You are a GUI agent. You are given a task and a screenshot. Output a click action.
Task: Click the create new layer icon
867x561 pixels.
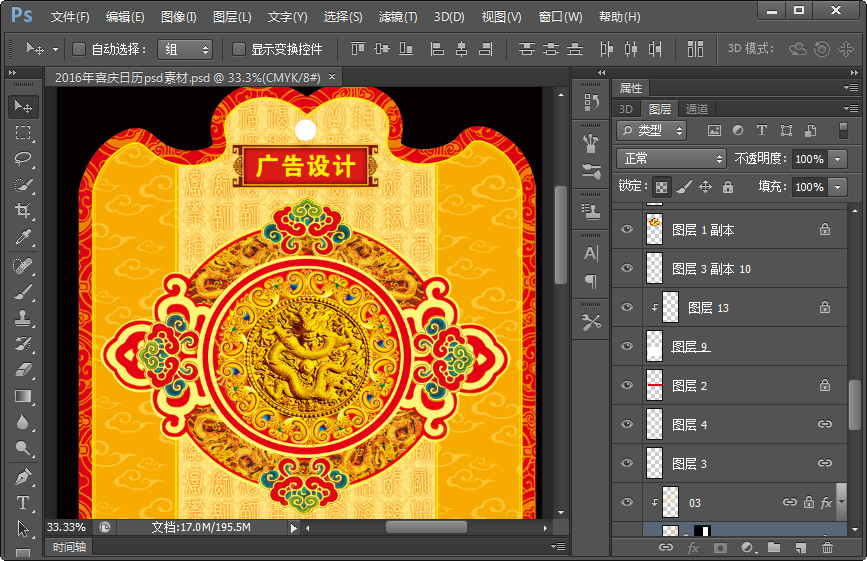click(x=800, y=548)
